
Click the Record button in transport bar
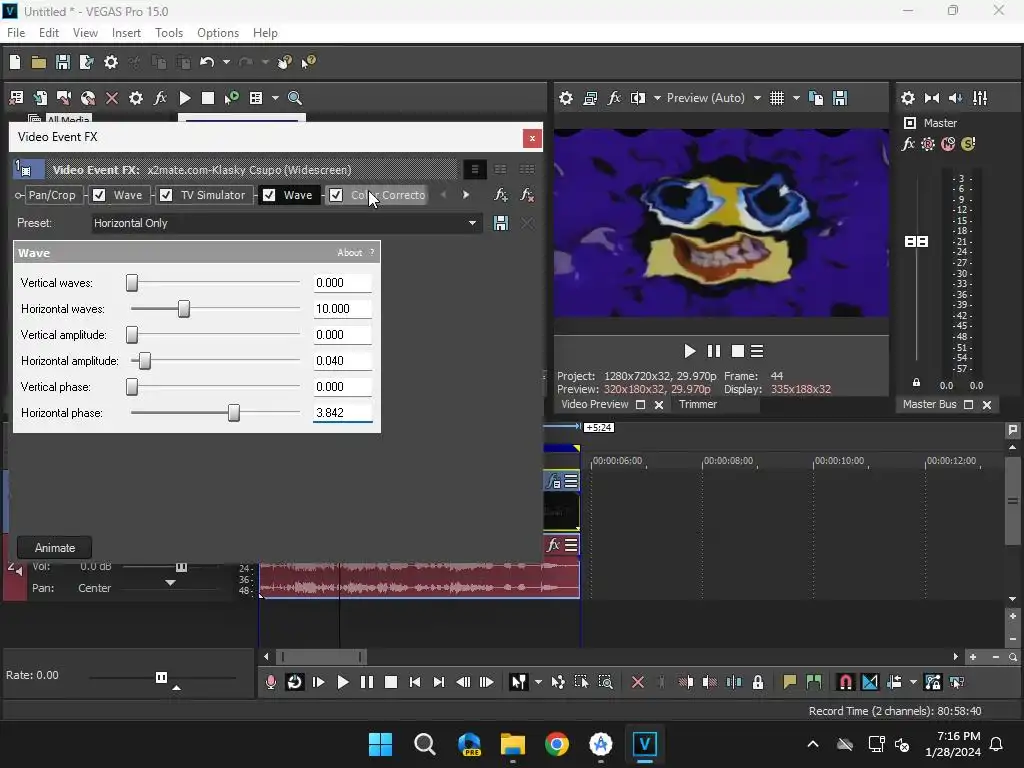(x=270, y=682)
